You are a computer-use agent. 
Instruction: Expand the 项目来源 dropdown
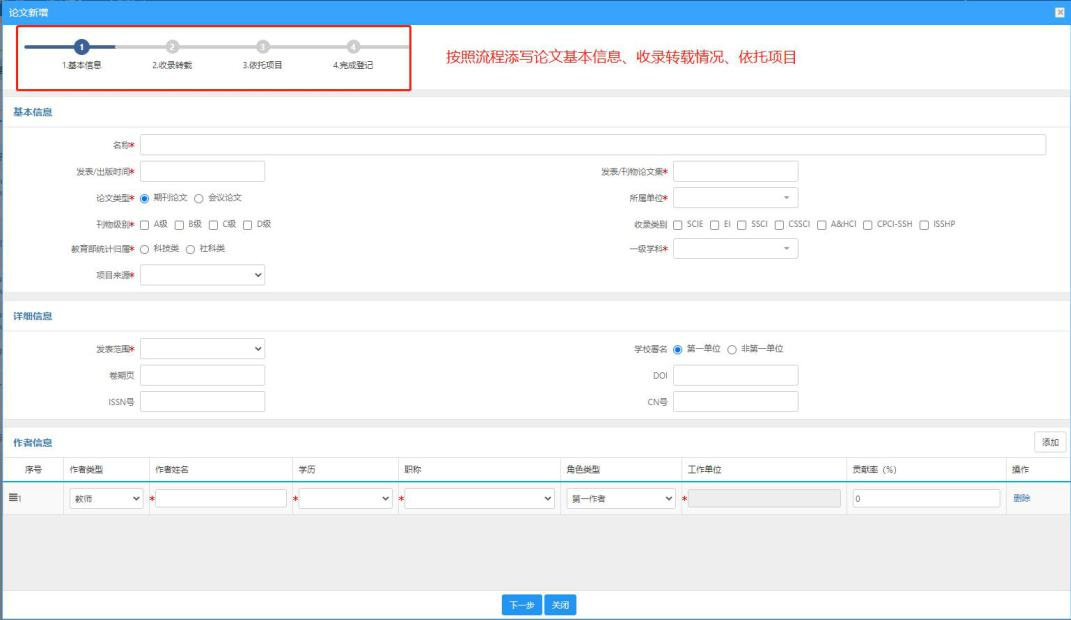pyautogui.click(x=202, y=274)
